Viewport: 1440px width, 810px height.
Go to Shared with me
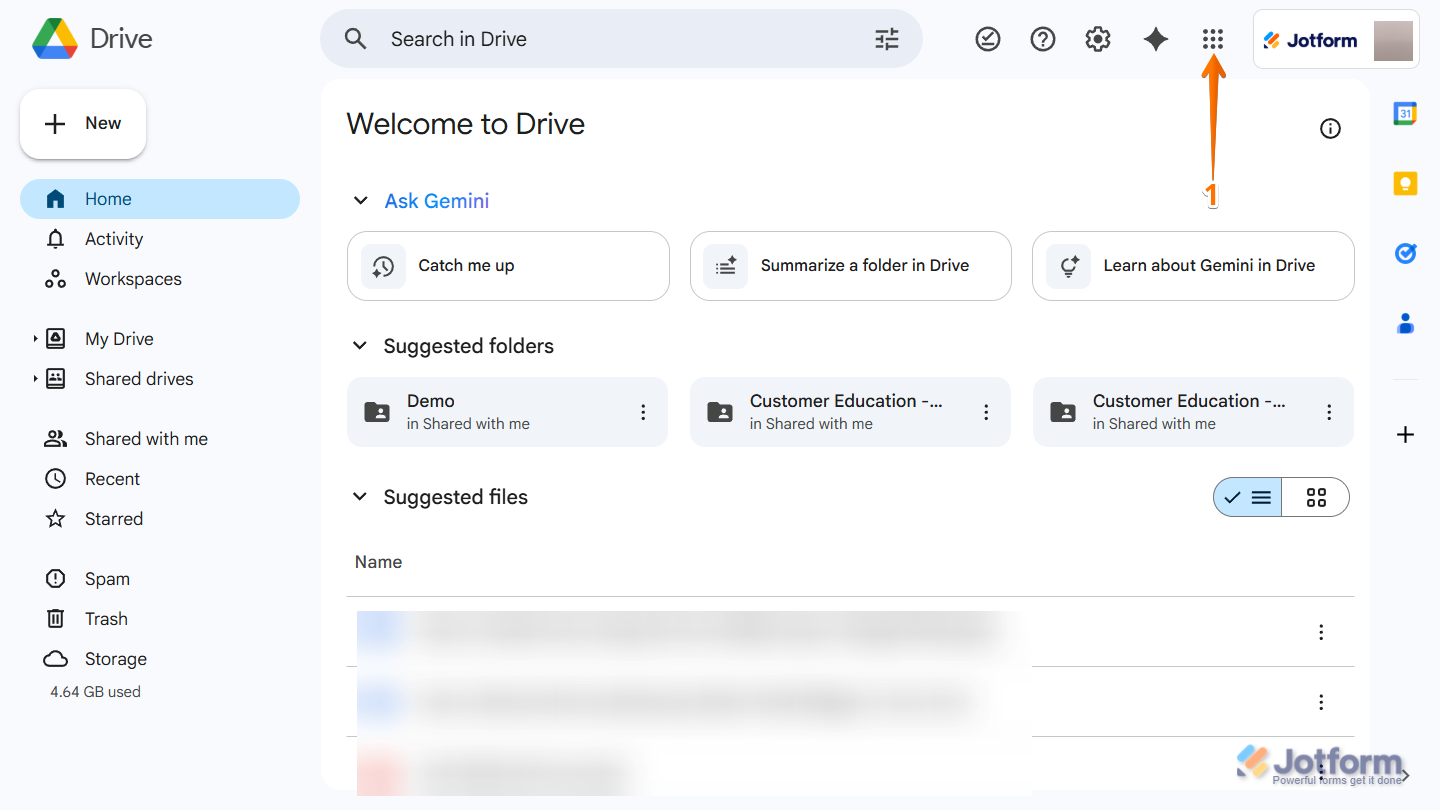(x=145, y=438)
